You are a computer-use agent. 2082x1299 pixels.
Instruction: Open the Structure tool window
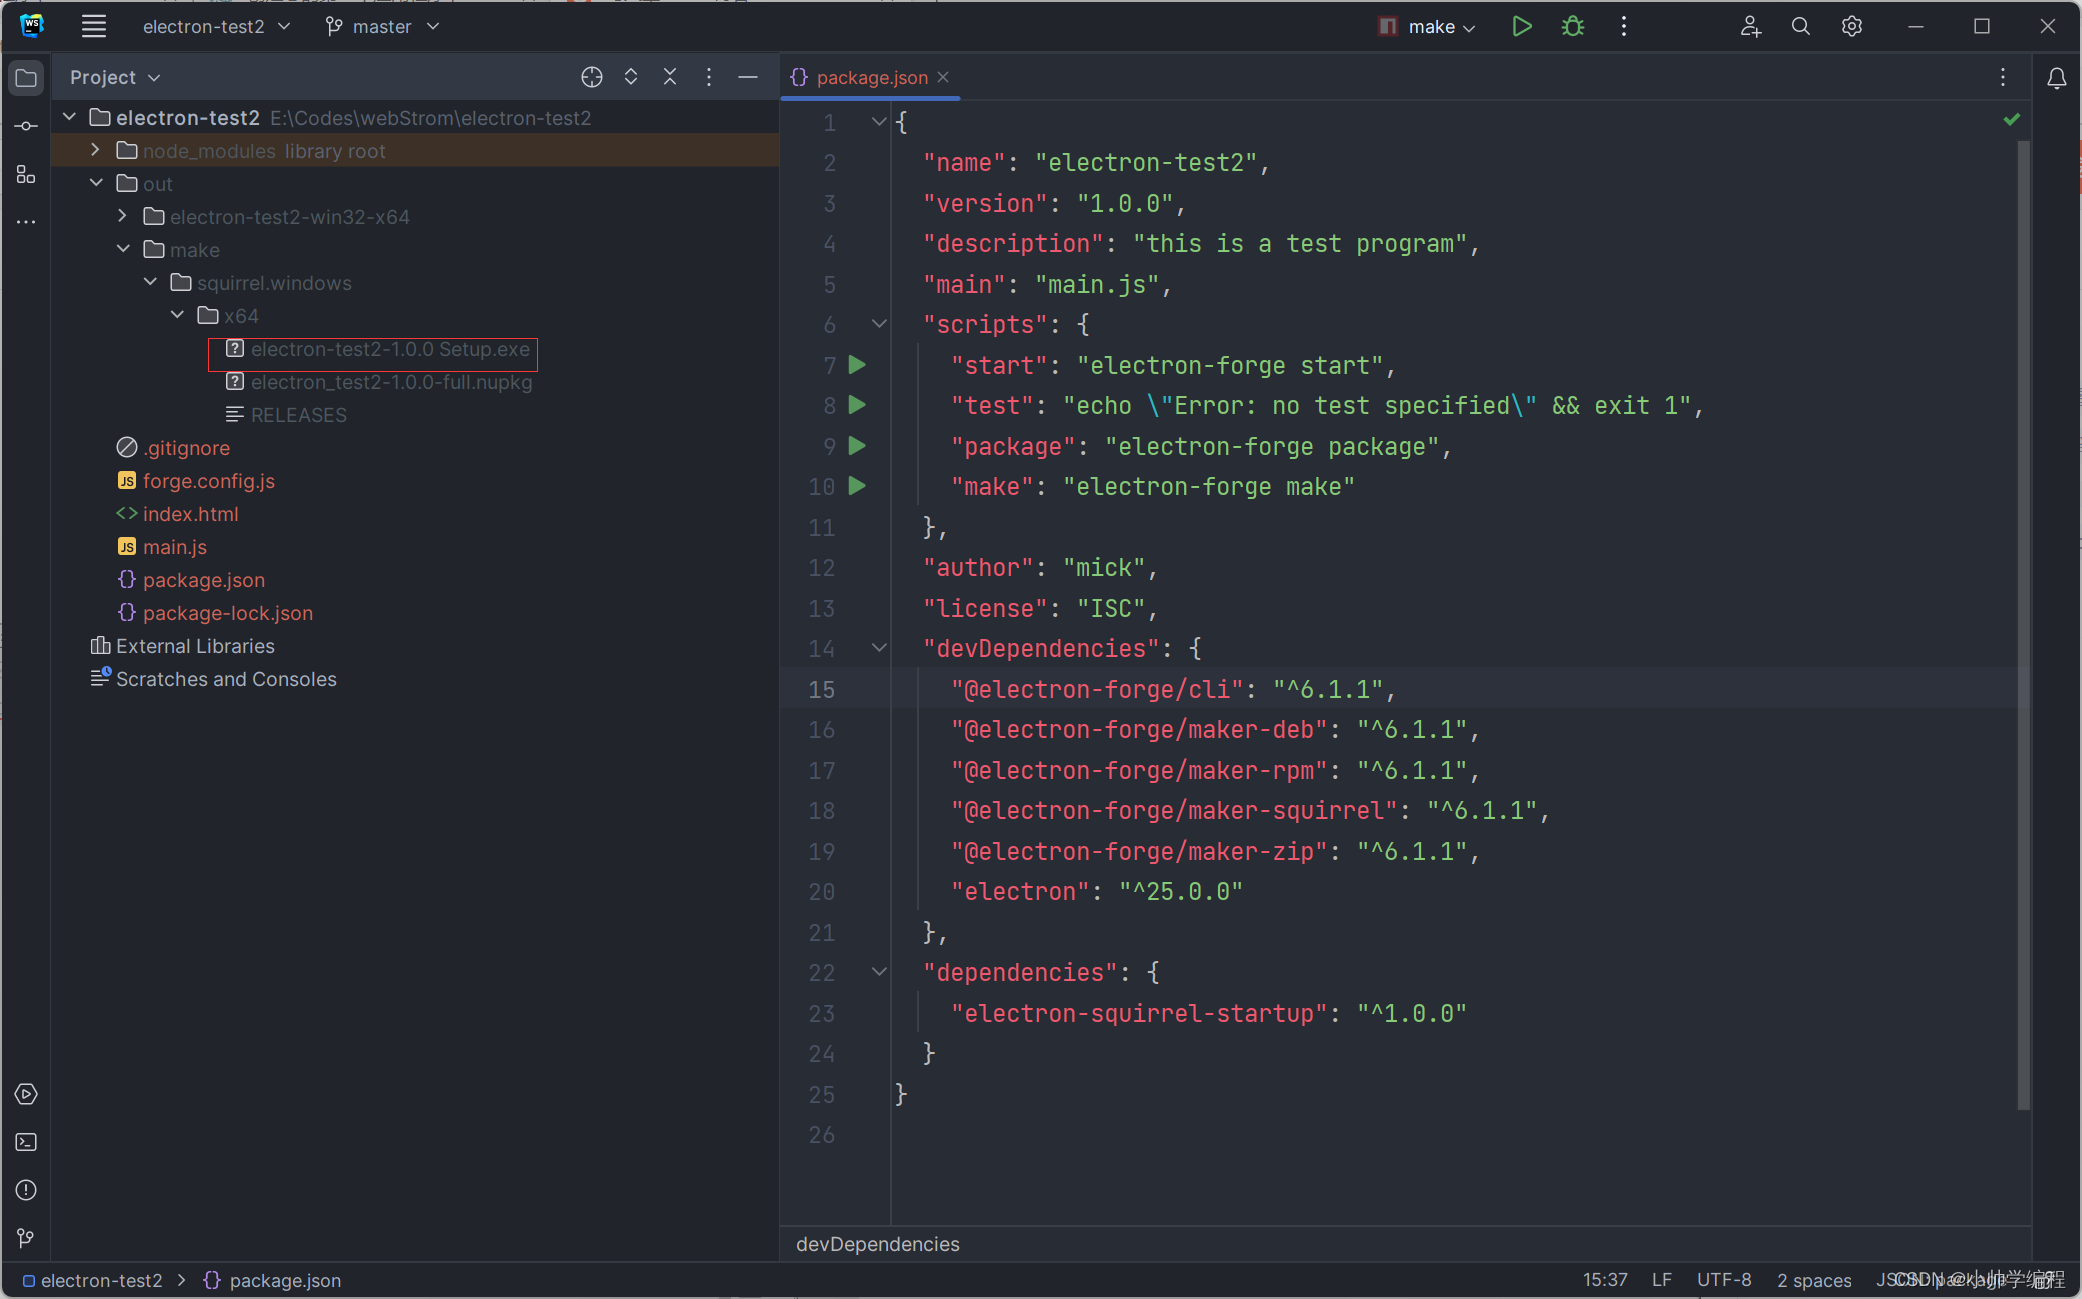click(x=27, y=174)
